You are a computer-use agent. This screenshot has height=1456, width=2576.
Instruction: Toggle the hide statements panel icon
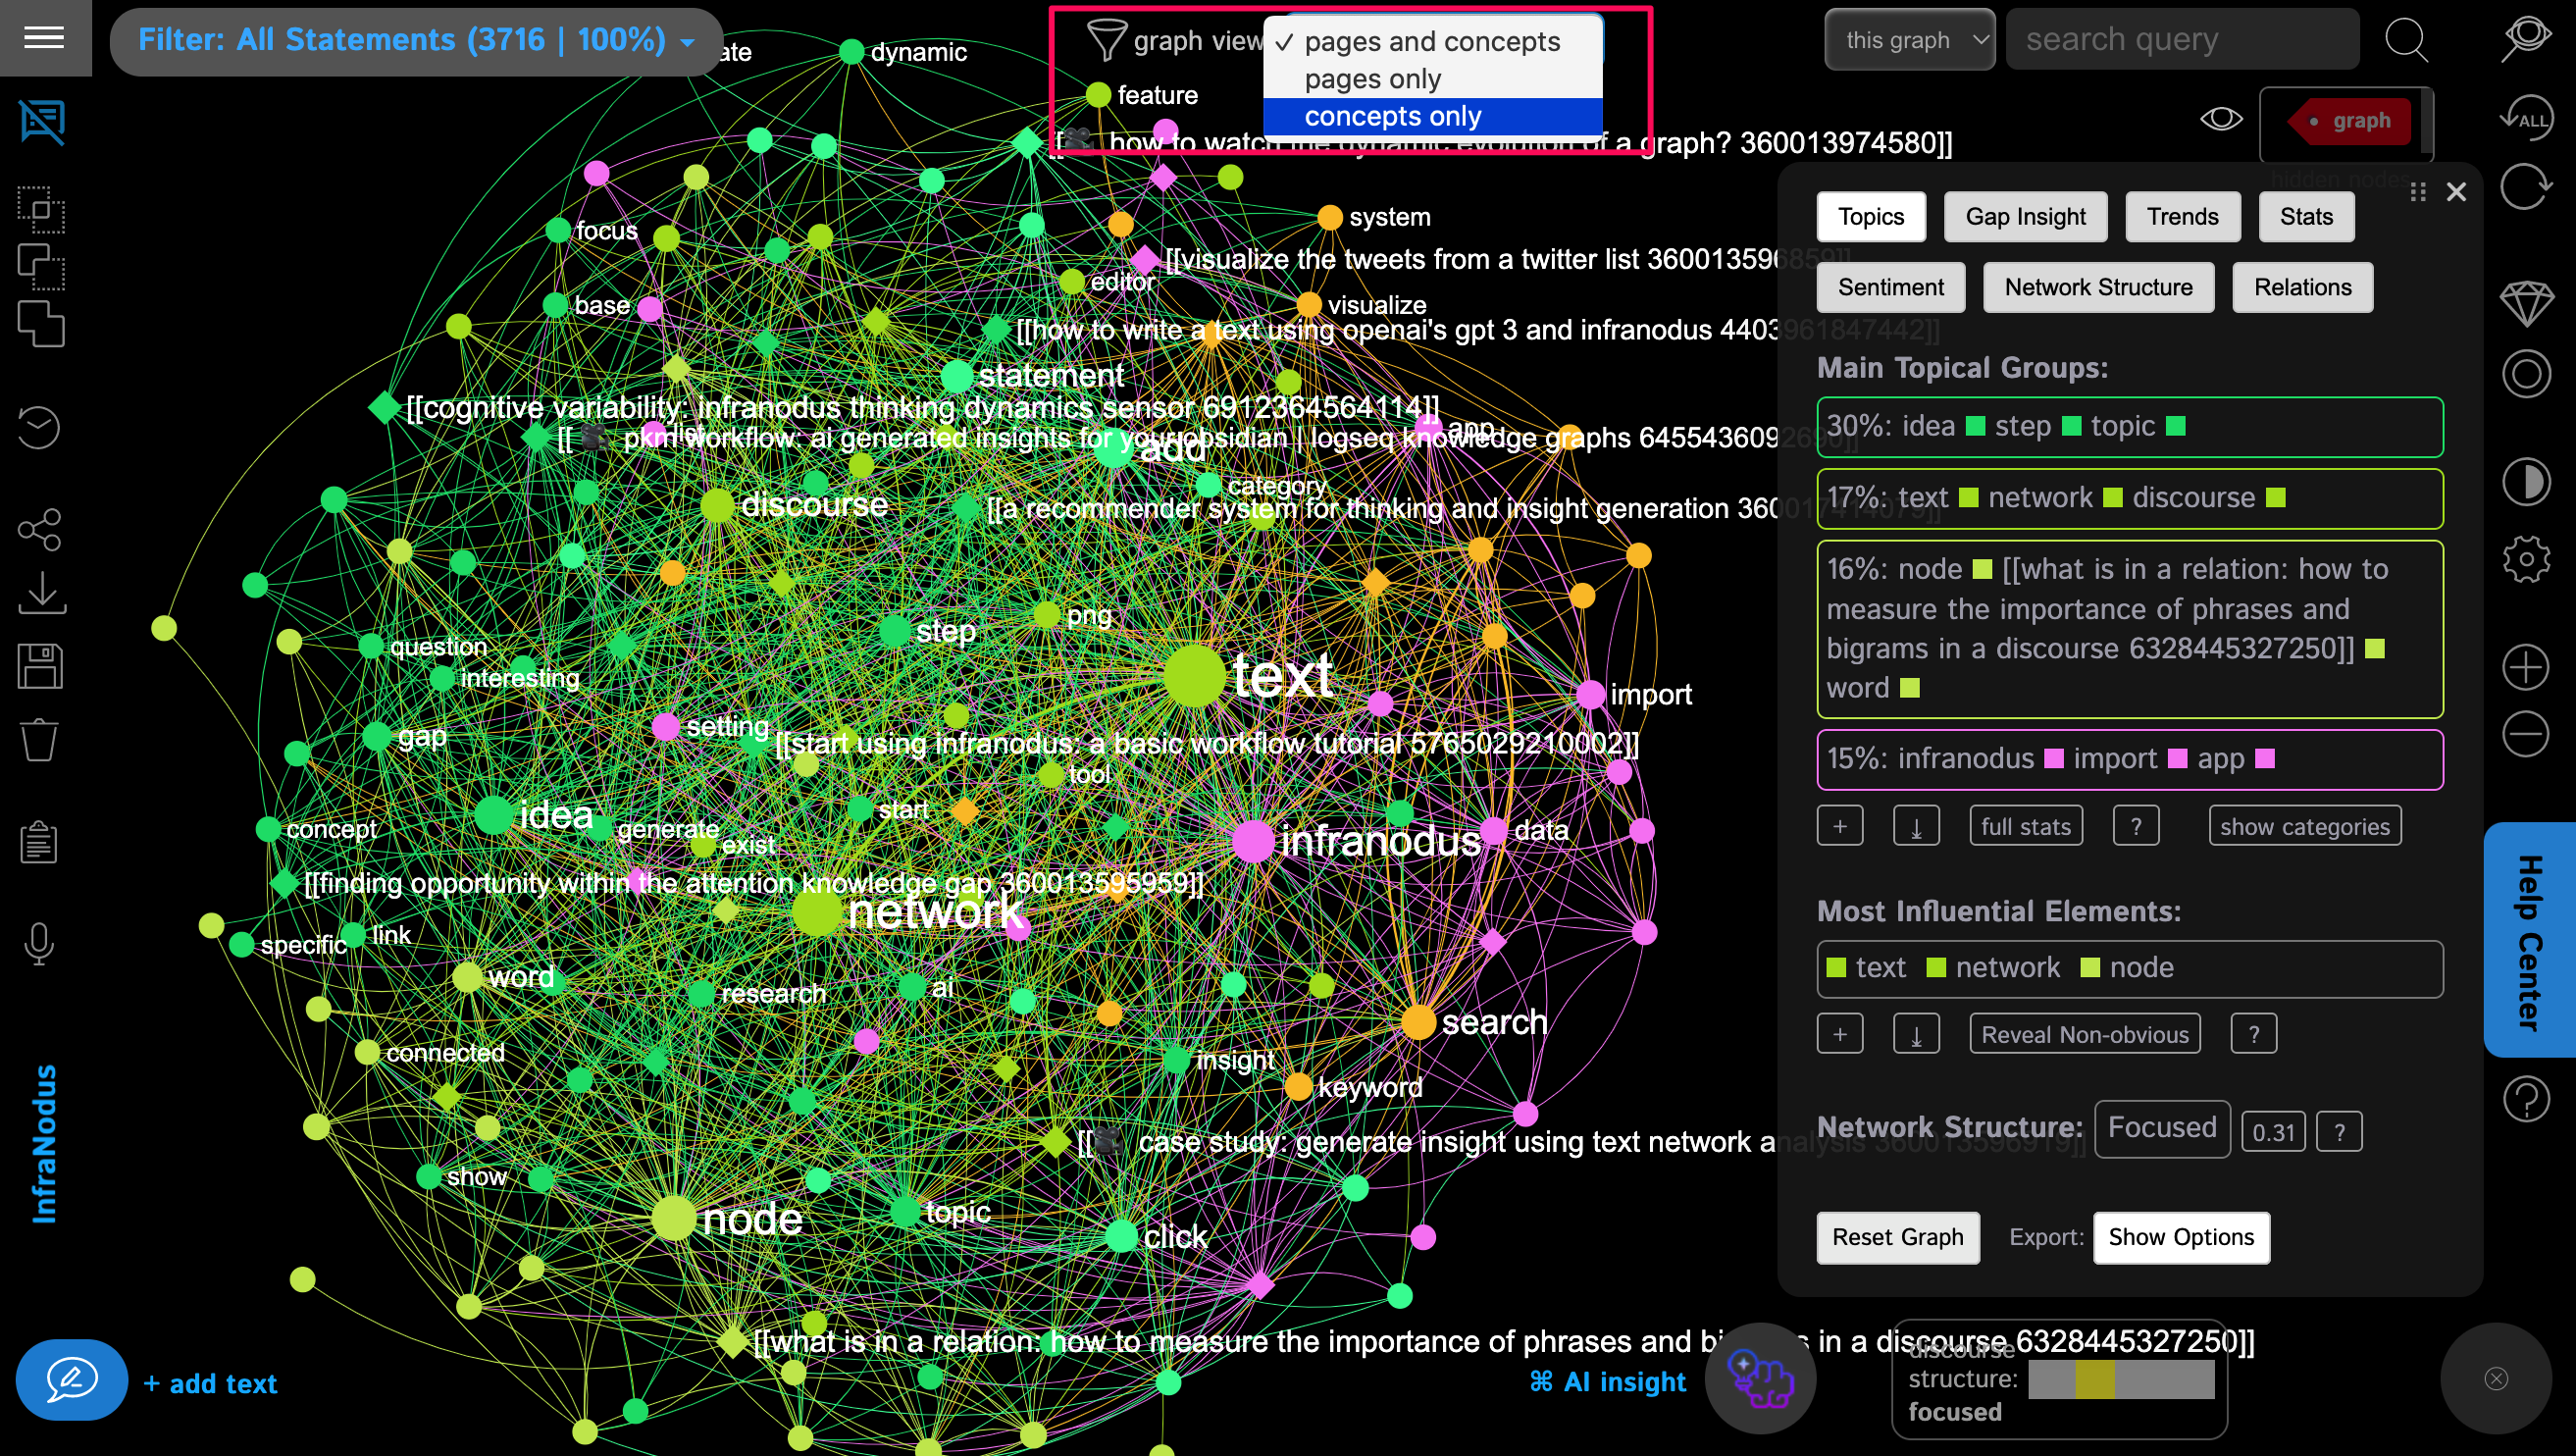[42, 122]
